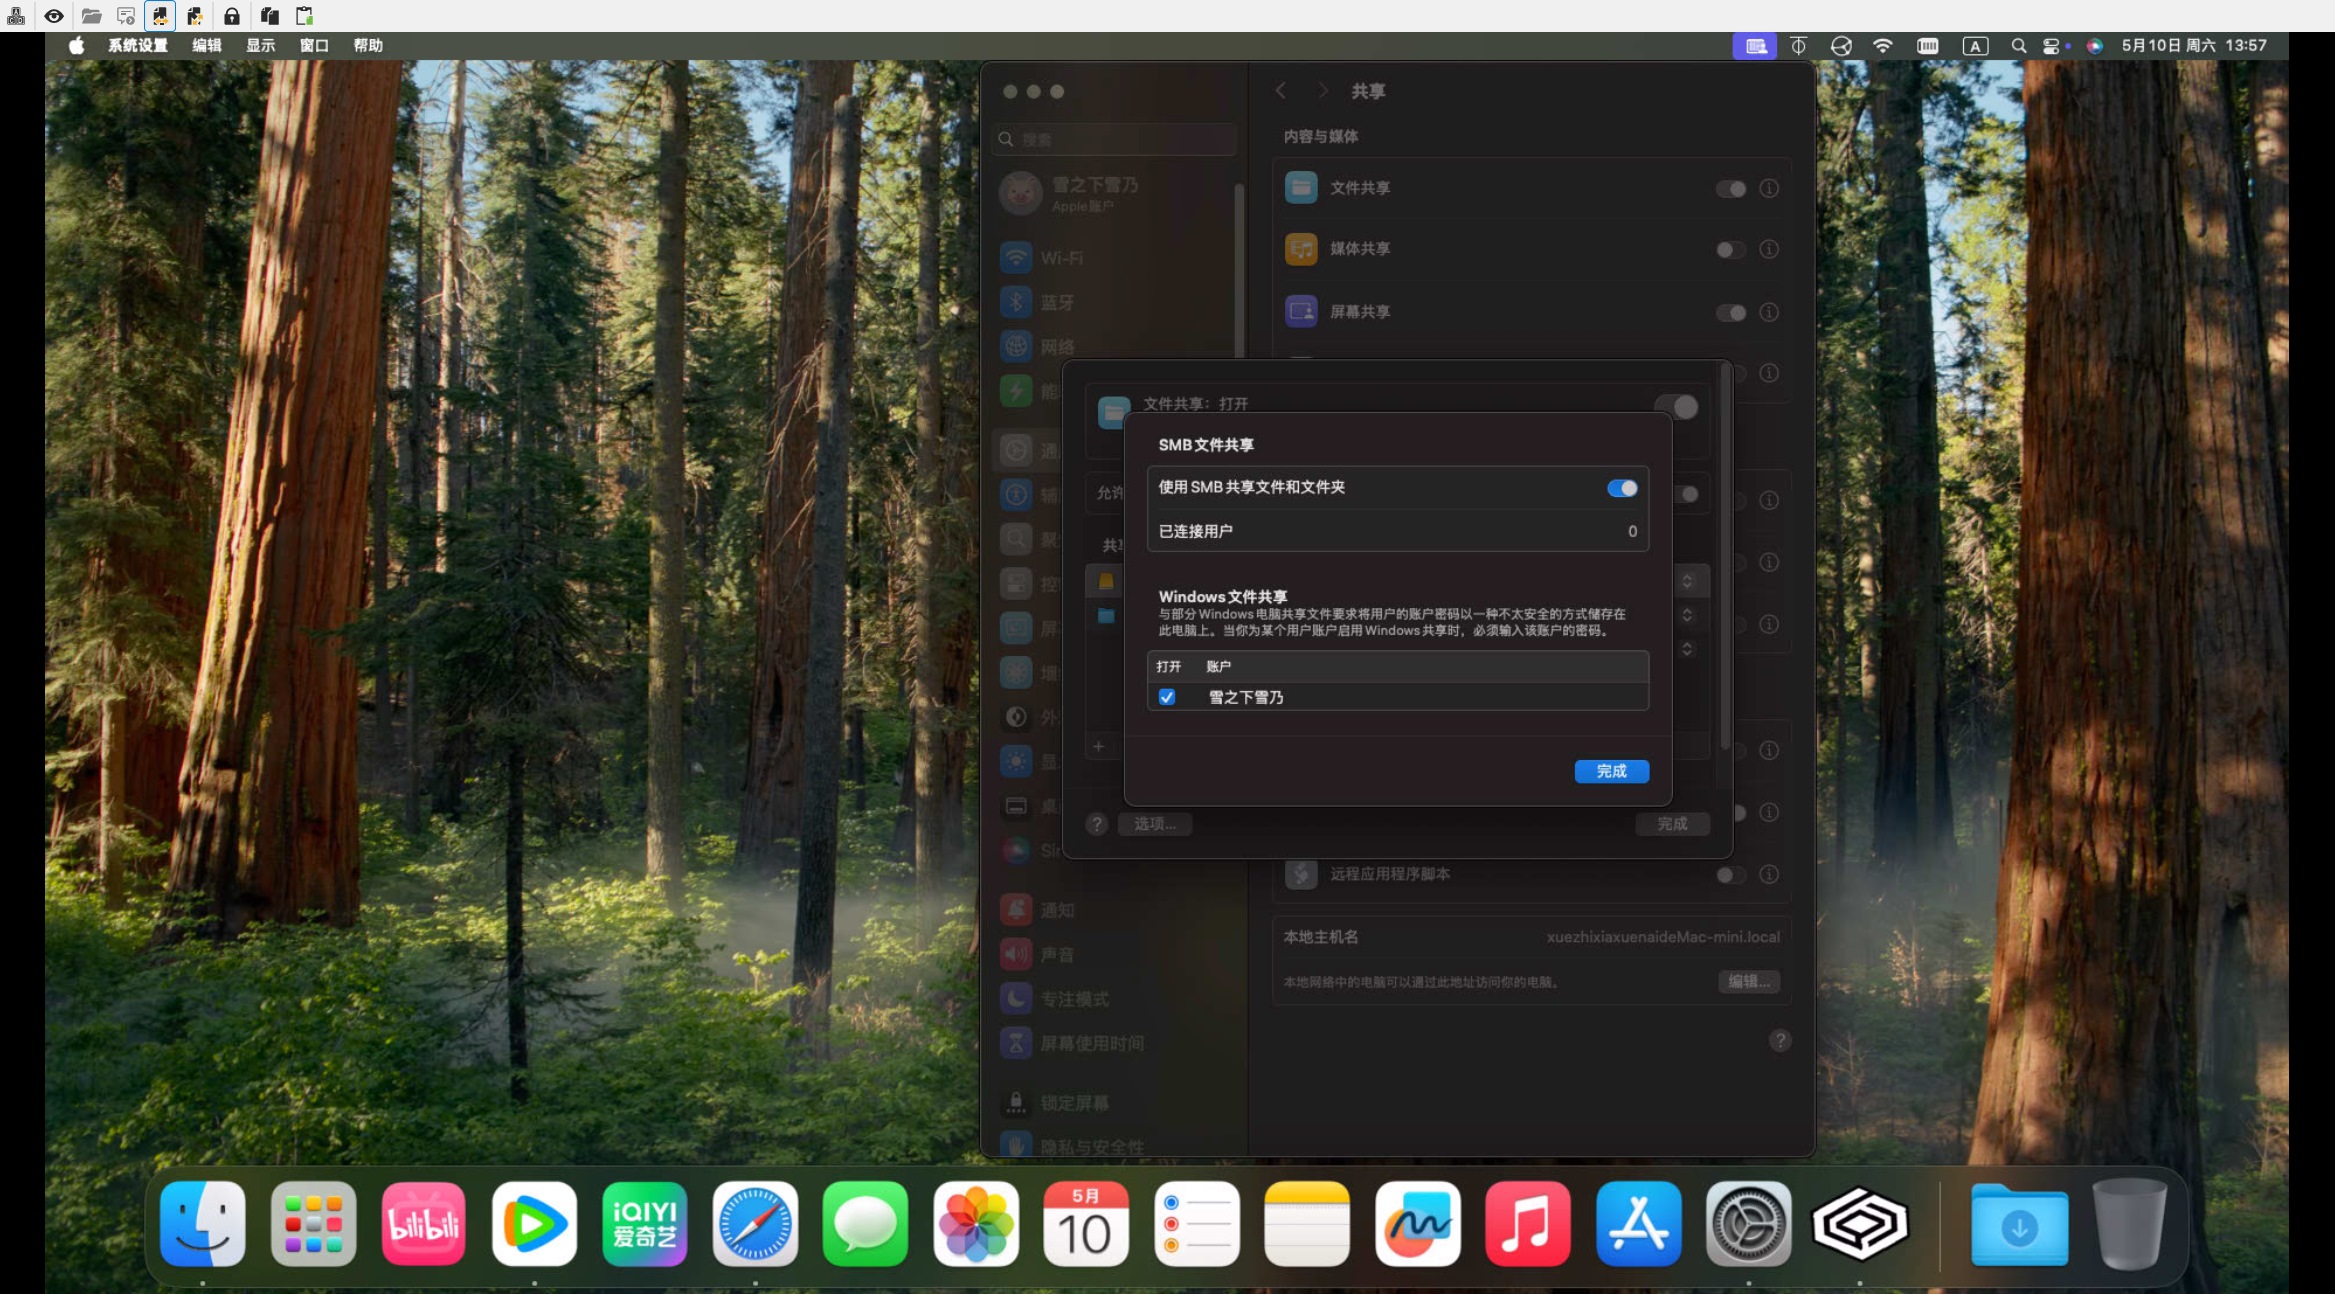
Task: Click the dimmed 选项... button
Action: [1155, 824]
